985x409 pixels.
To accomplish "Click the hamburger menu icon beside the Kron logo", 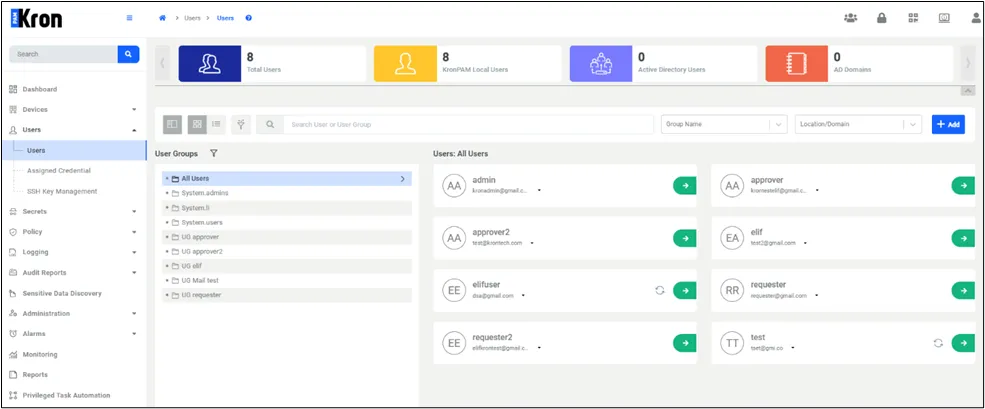I will coord(129,18).
